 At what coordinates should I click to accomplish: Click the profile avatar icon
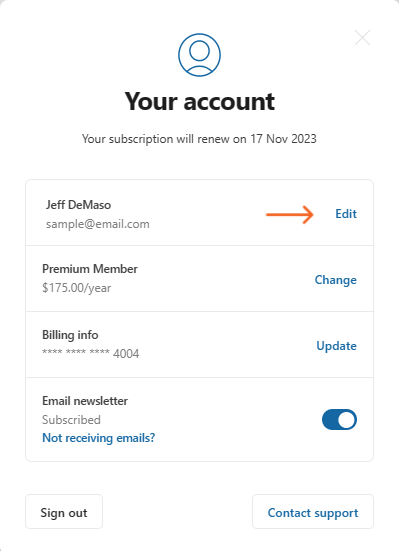point(199,55)
